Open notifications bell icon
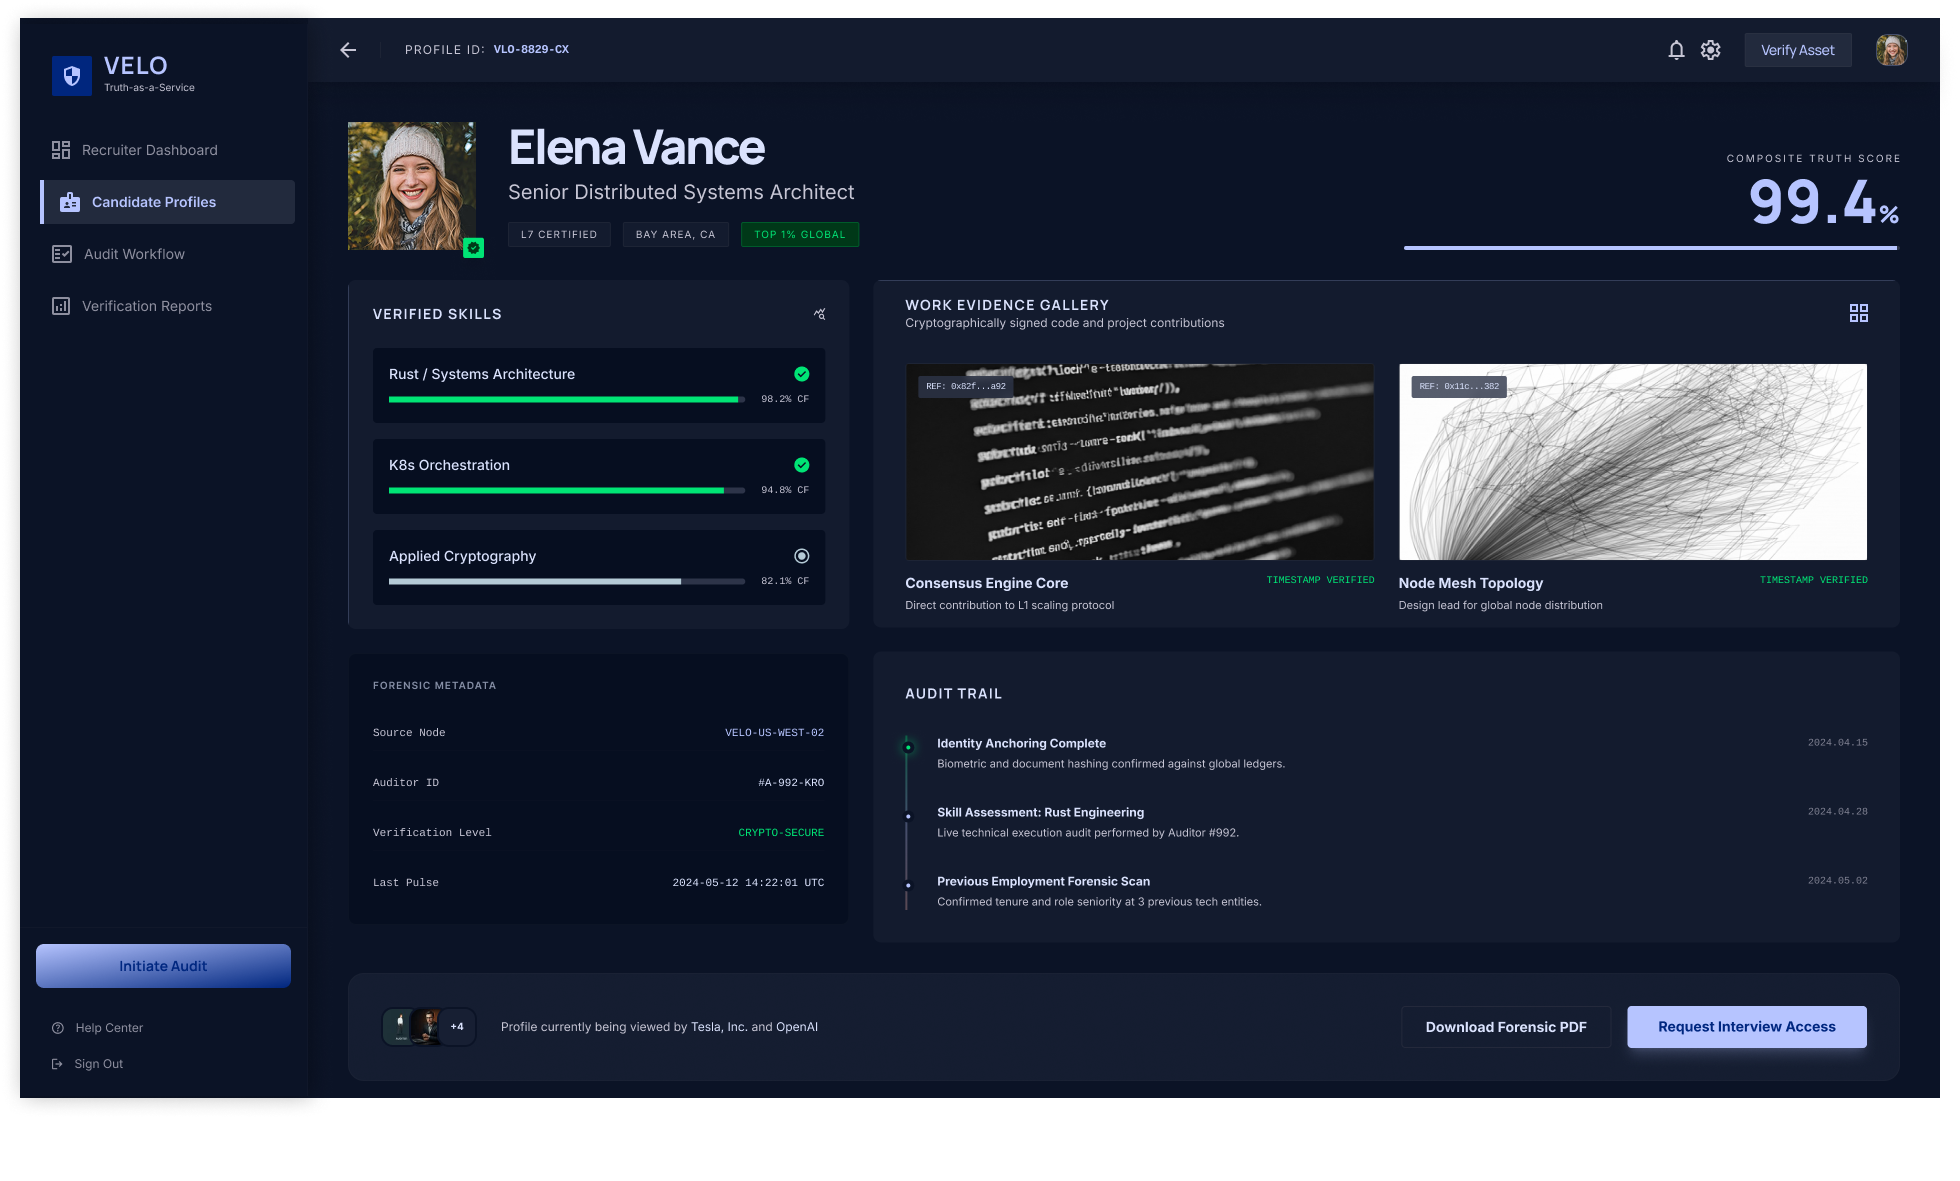Image resolution: width=1960 pixels, height=1181 pixels. coord(1677,50)
